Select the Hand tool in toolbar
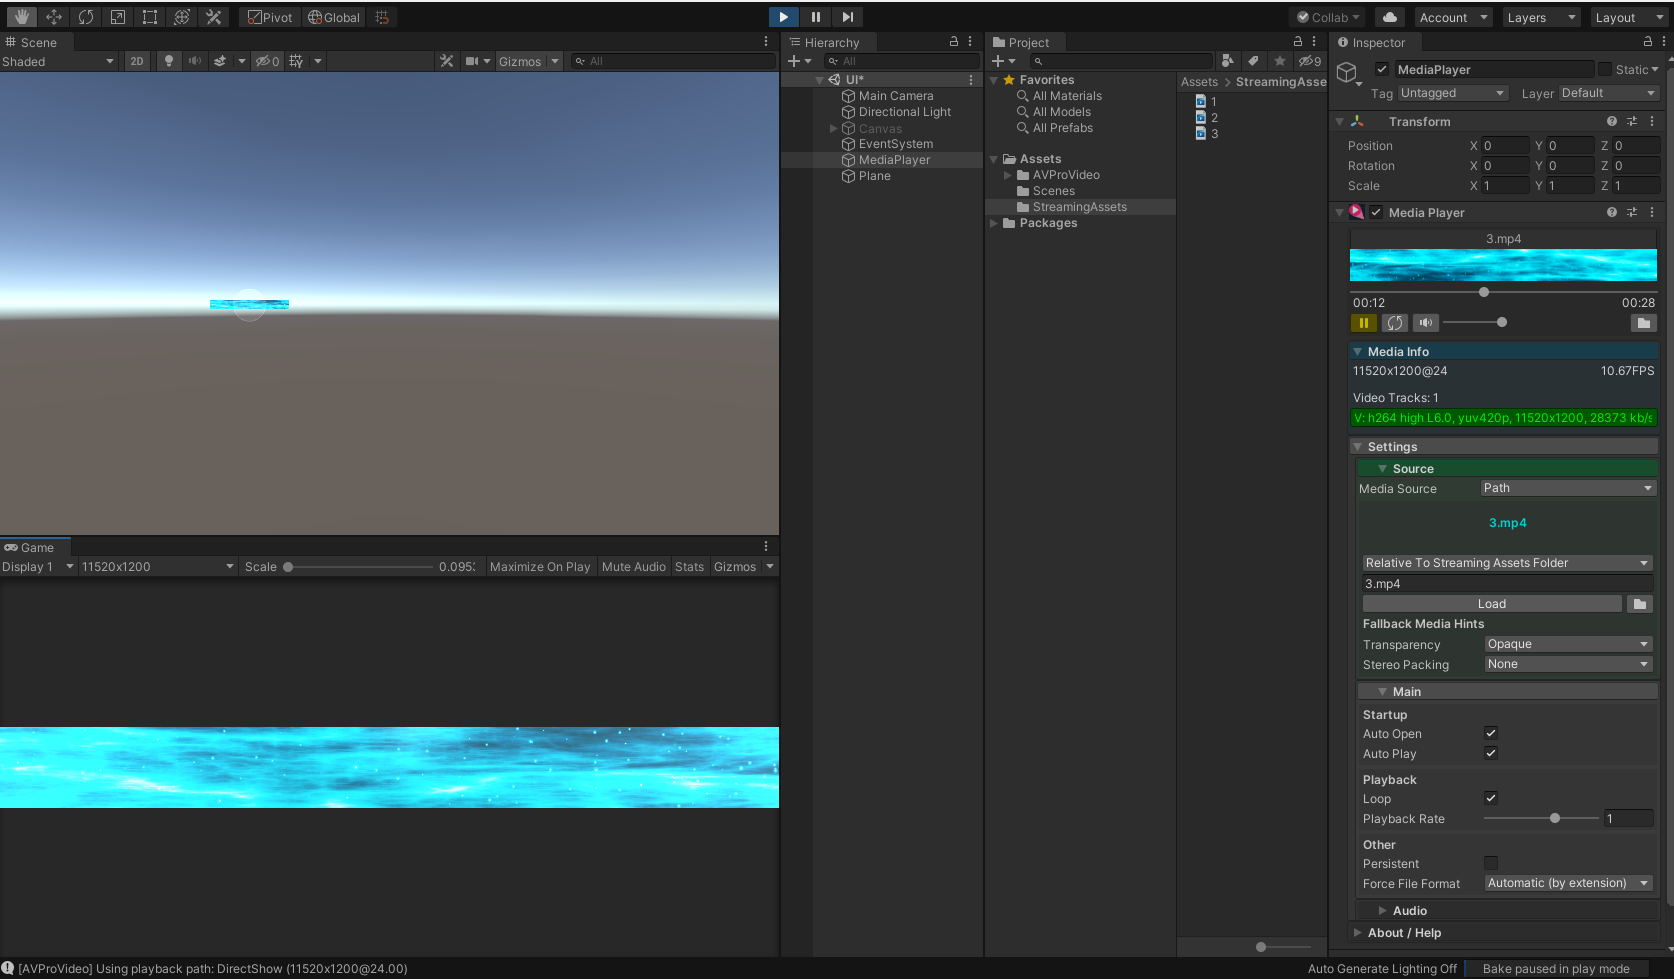Screen dimensions: 1674x979 tap(21, 16)
